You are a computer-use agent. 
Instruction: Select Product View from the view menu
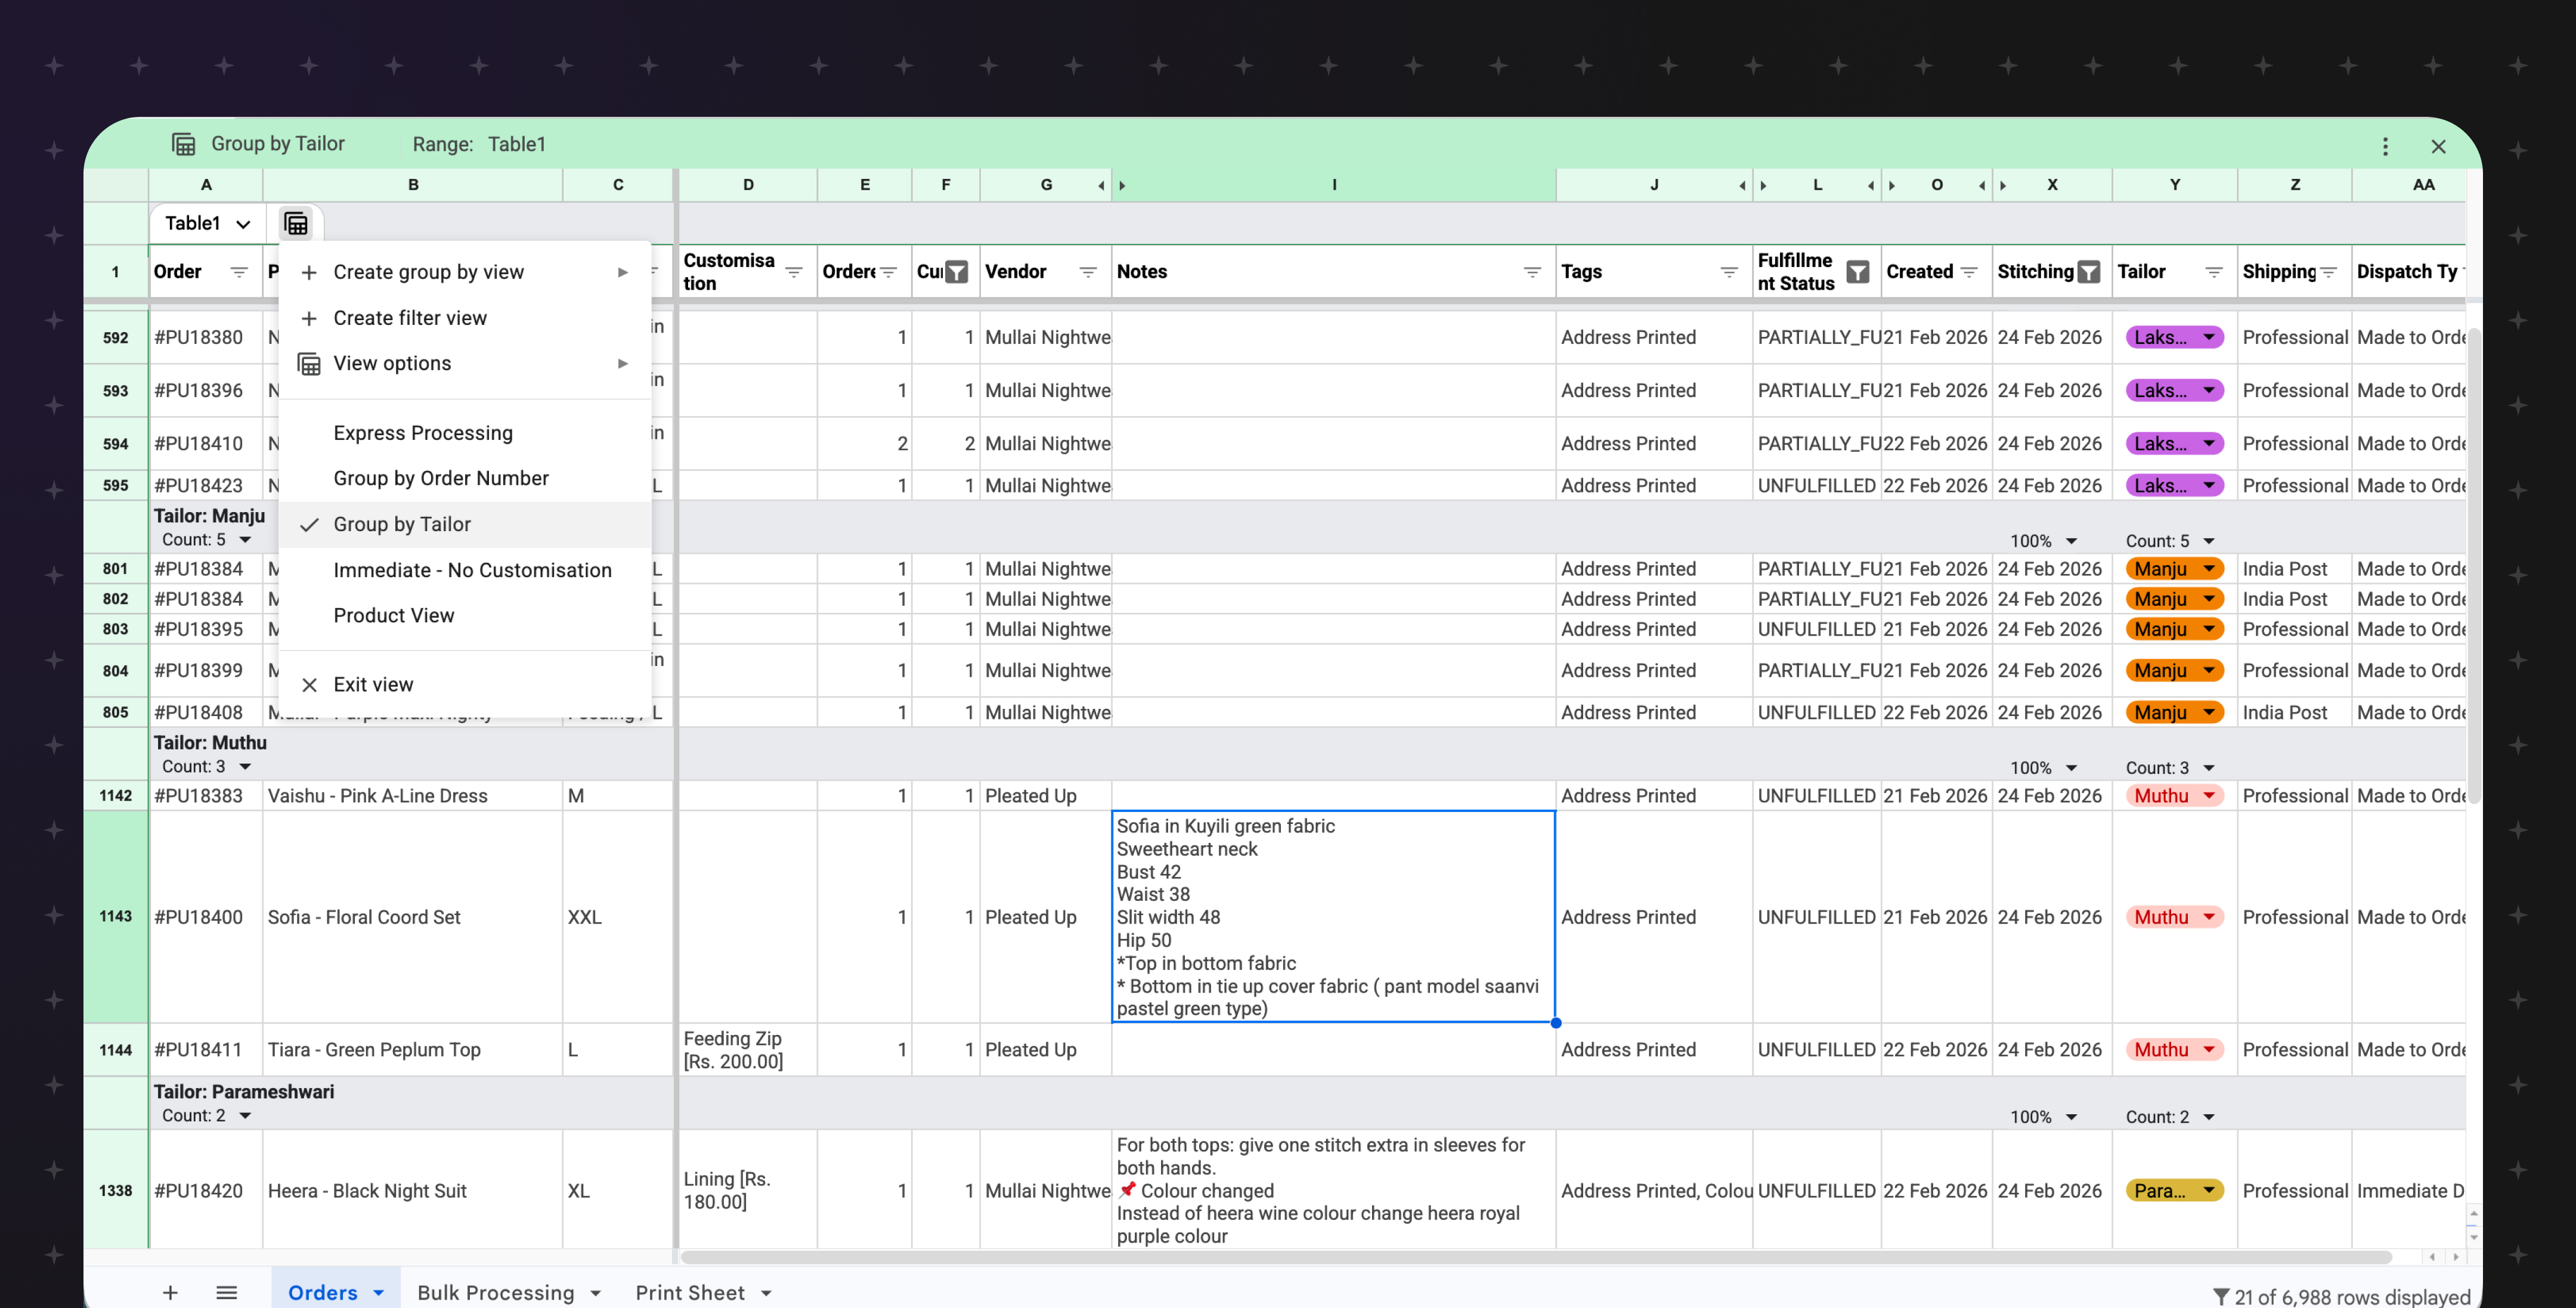click(393, 615)
